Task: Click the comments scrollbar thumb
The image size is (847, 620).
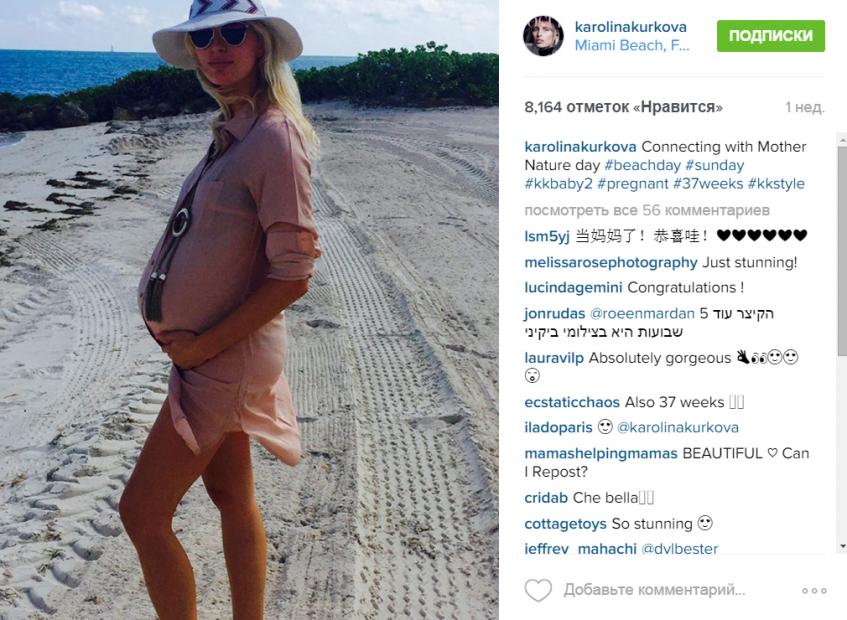Action: (842, 251)
